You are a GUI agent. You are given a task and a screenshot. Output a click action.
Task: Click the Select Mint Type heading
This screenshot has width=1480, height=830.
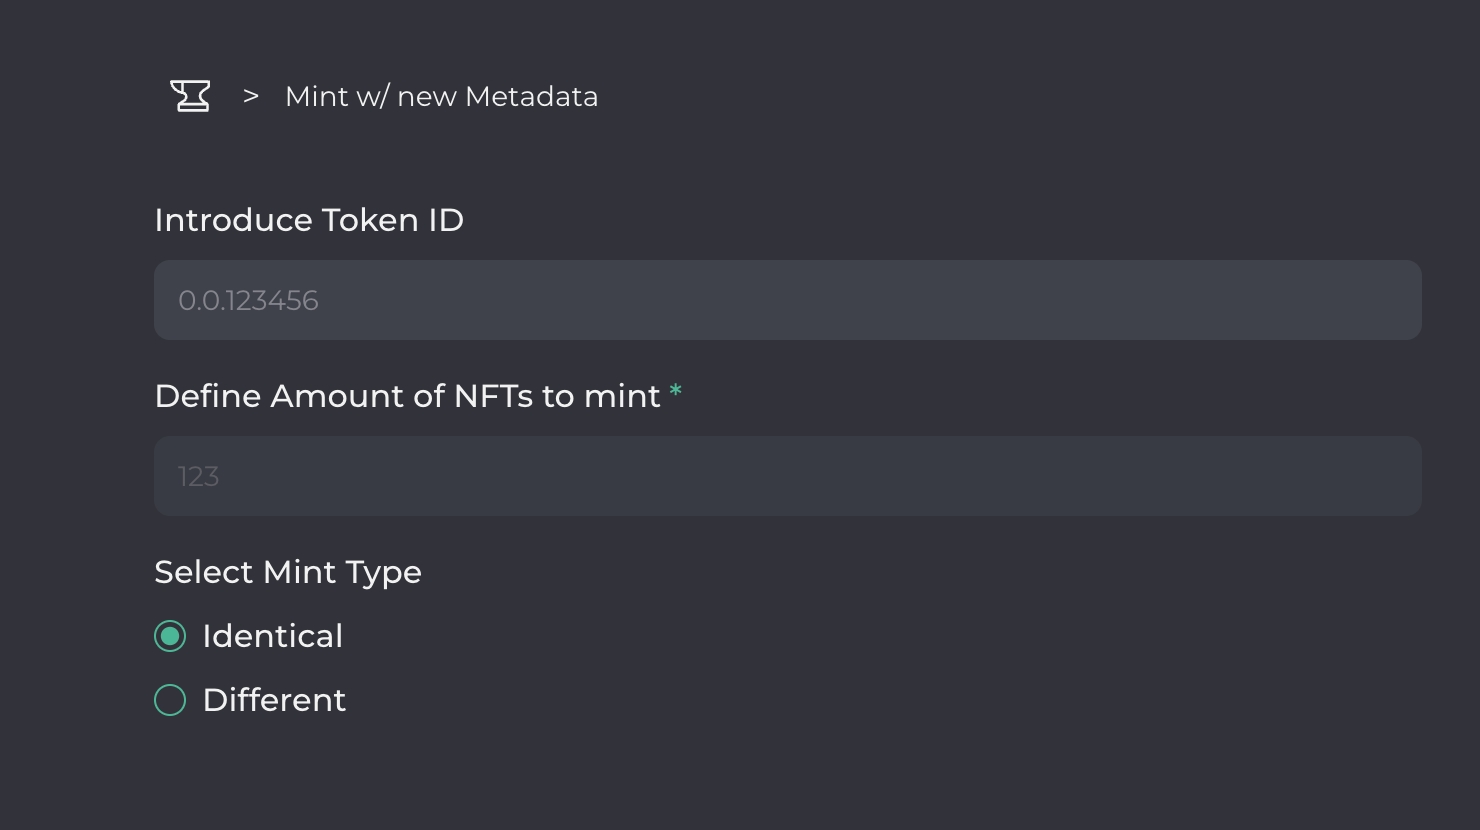pos(288,572)
